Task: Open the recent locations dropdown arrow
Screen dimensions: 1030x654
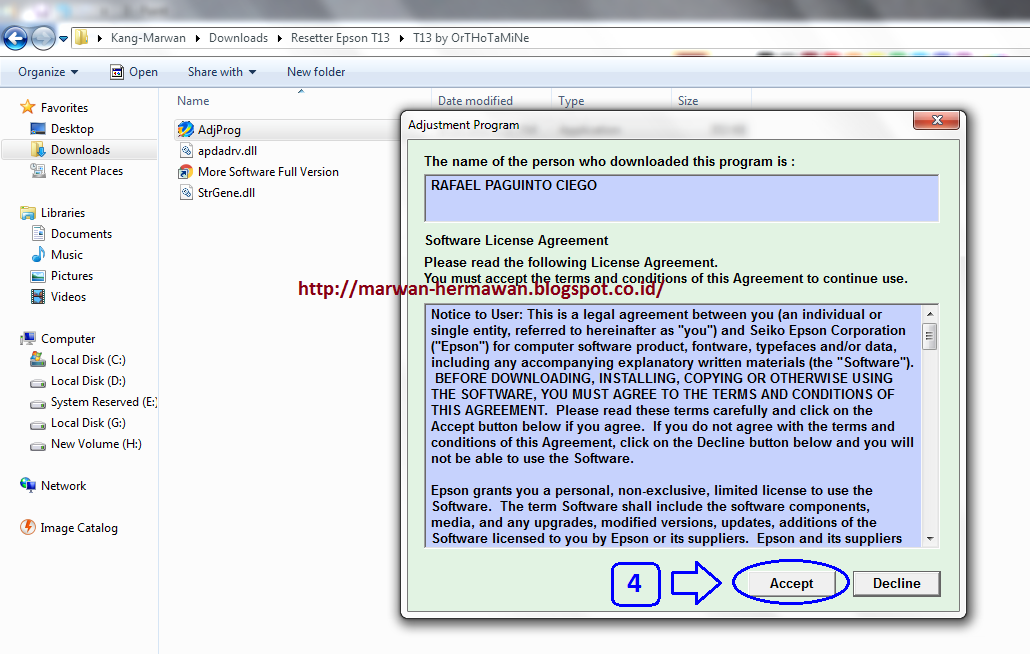Action: [x=63, y=39]
